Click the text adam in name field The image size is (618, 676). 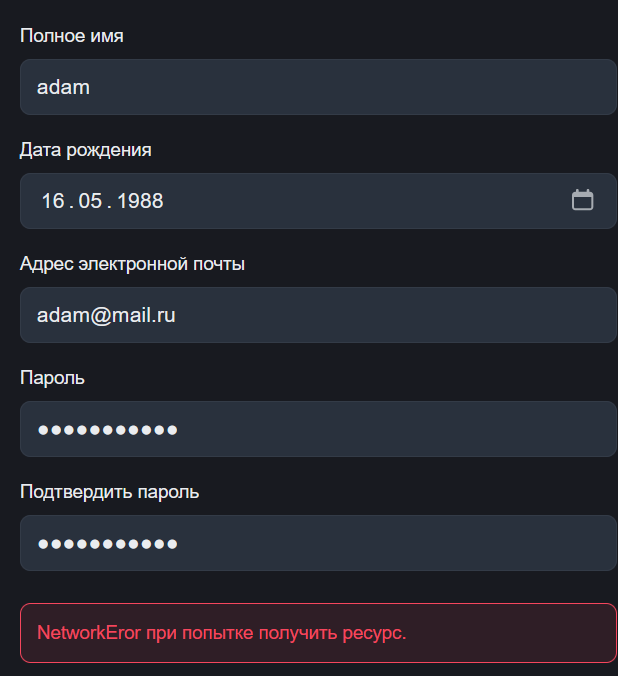[63, 87]
